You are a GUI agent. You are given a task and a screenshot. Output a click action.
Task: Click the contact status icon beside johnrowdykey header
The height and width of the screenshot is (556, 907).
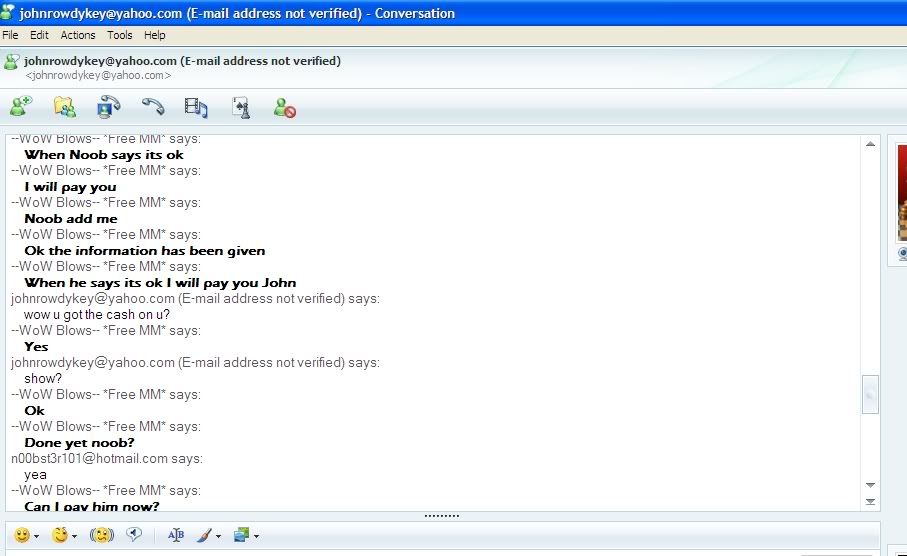[x=11, y=62]
